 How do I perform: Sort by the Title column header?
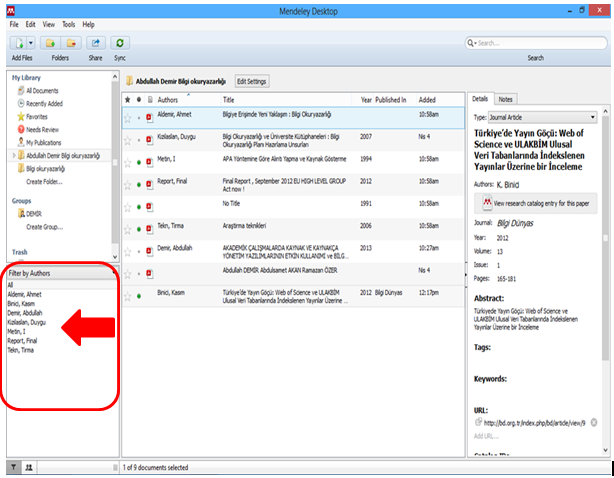229,100
